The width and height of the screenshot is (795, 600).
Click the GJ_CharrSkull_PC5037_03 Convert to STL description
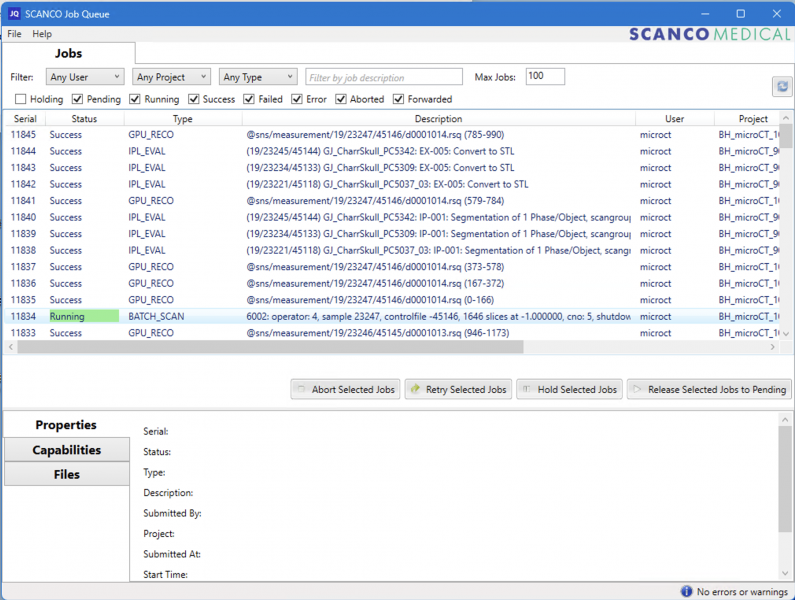pos(387,184)
